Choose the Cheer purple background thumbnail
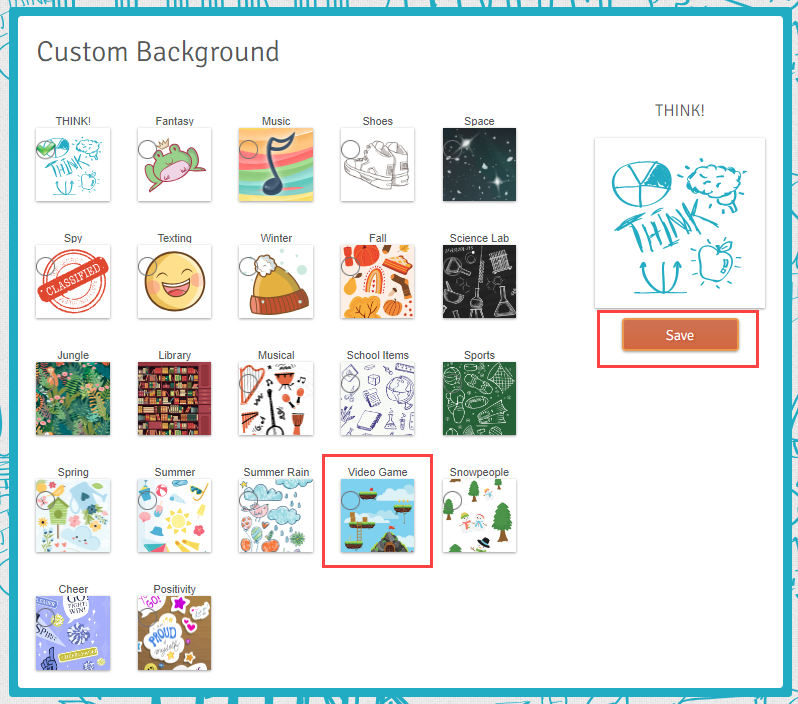This screenshot has height=704, width=798. pyautogui.click(x=73, y=633)
